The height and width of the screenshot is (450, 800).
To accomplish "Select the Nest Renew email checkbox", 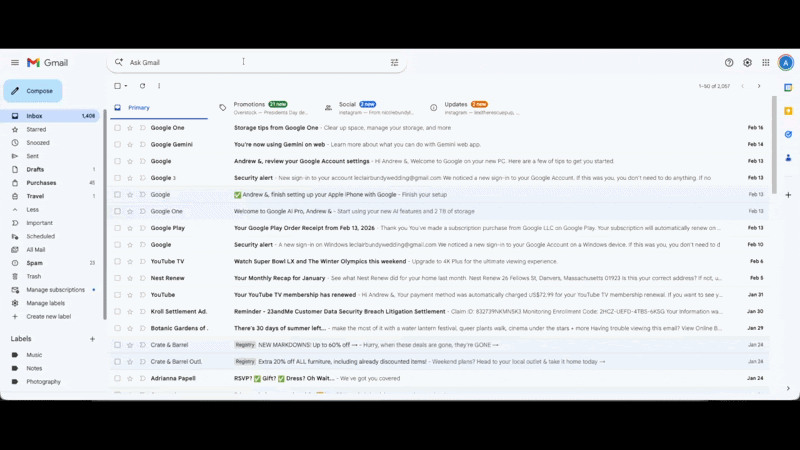I will pyautogui.click(x=117, y=279).
